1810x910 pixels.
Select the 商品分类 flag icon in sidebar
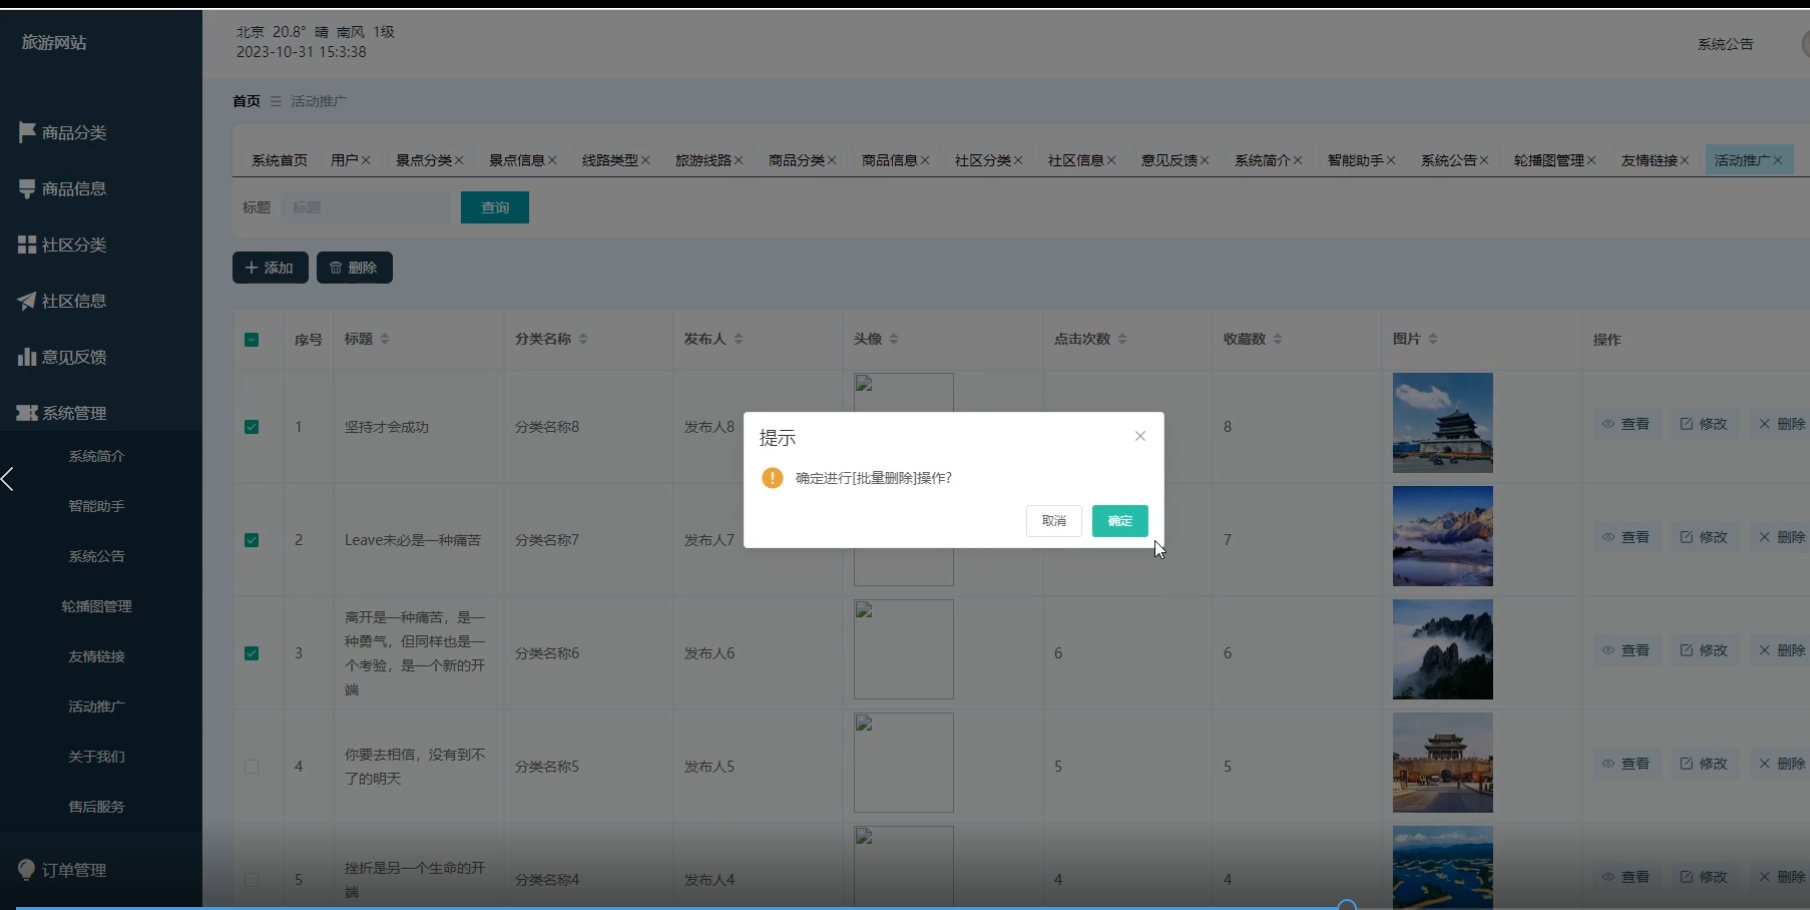click(26, 132)
